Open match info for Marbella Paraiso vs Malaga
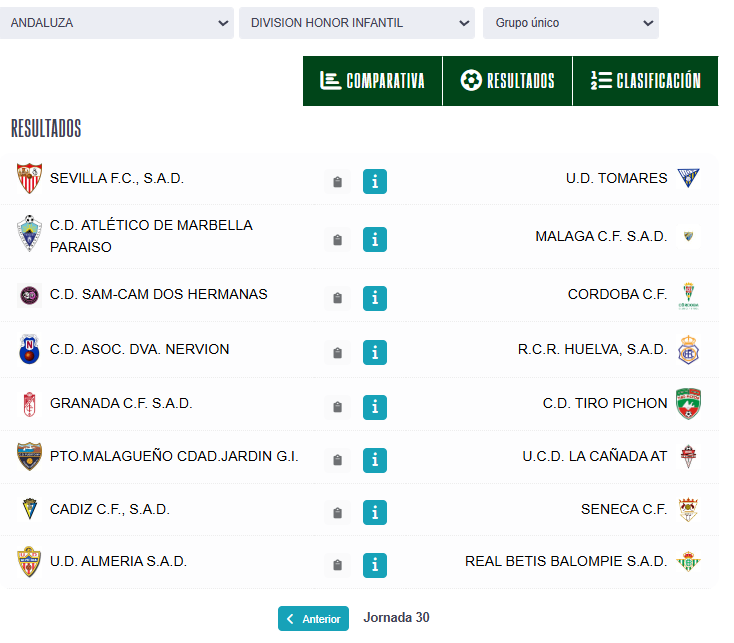The image size is (734, 643). coord(374,240)
